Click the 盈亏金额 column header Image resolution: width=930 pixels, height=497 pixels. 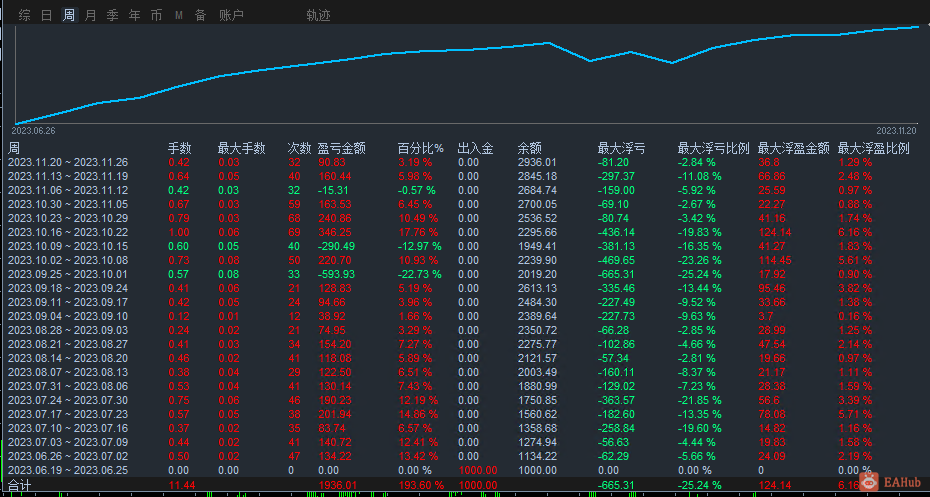pos(342,148)
